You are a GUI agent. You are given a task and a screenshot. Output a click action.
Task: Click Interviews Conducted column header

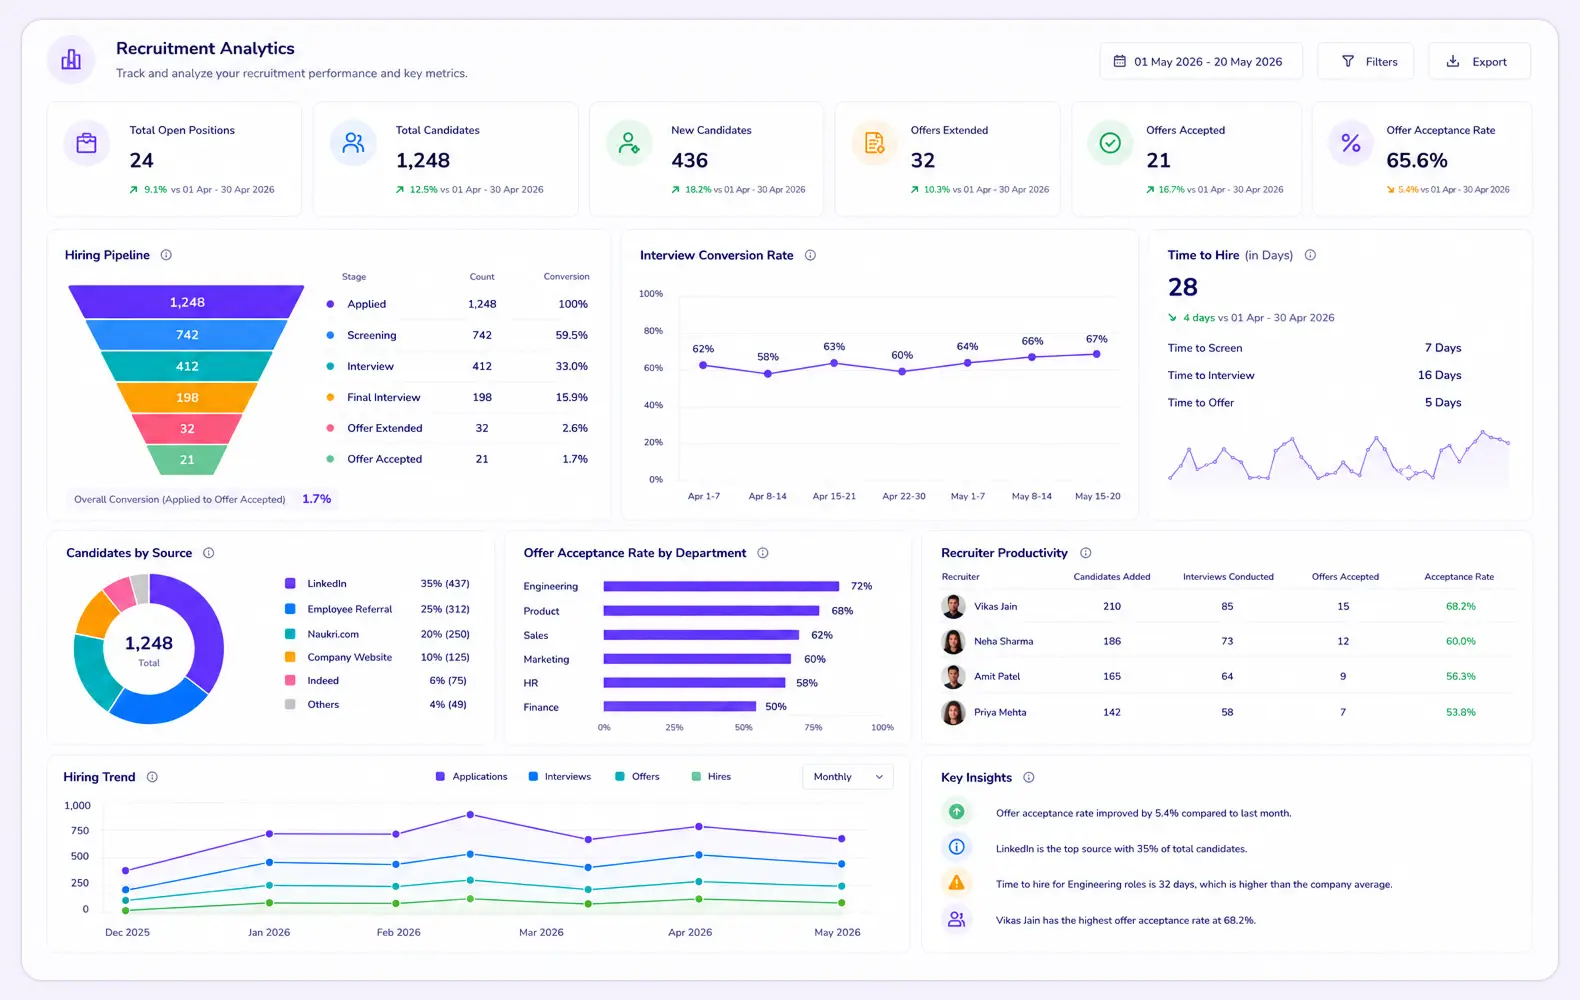point(1228,577)
